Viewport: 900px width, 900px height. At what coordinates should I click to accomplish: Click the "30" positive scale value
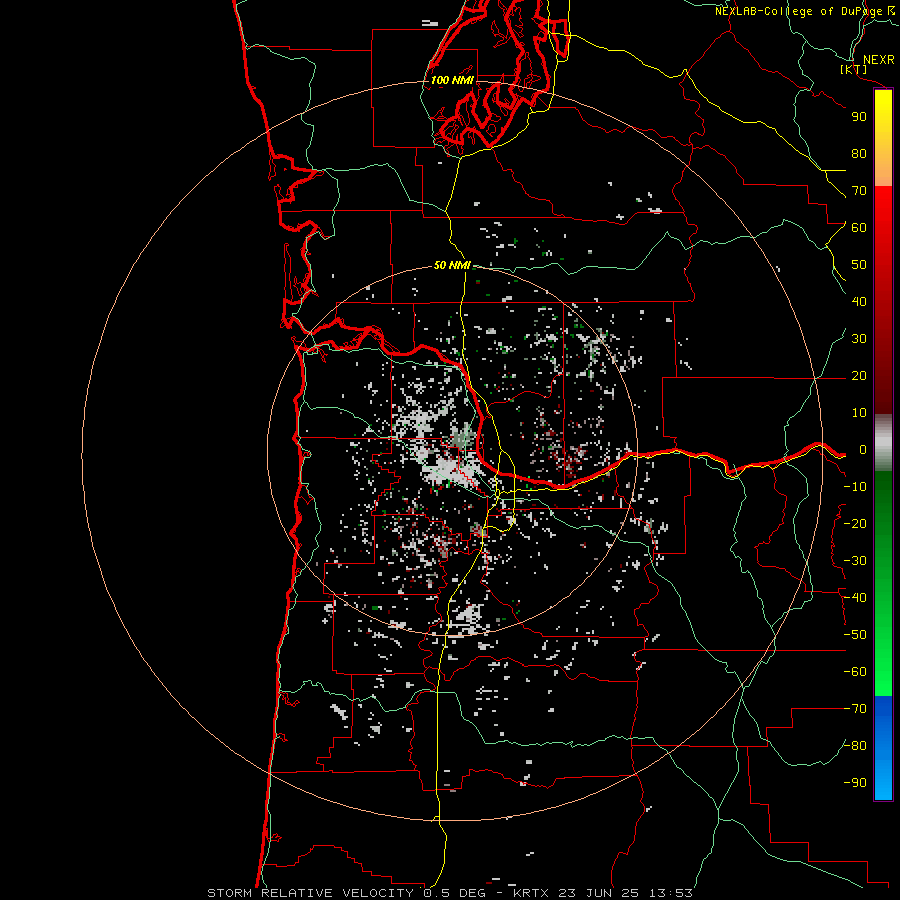859,339
